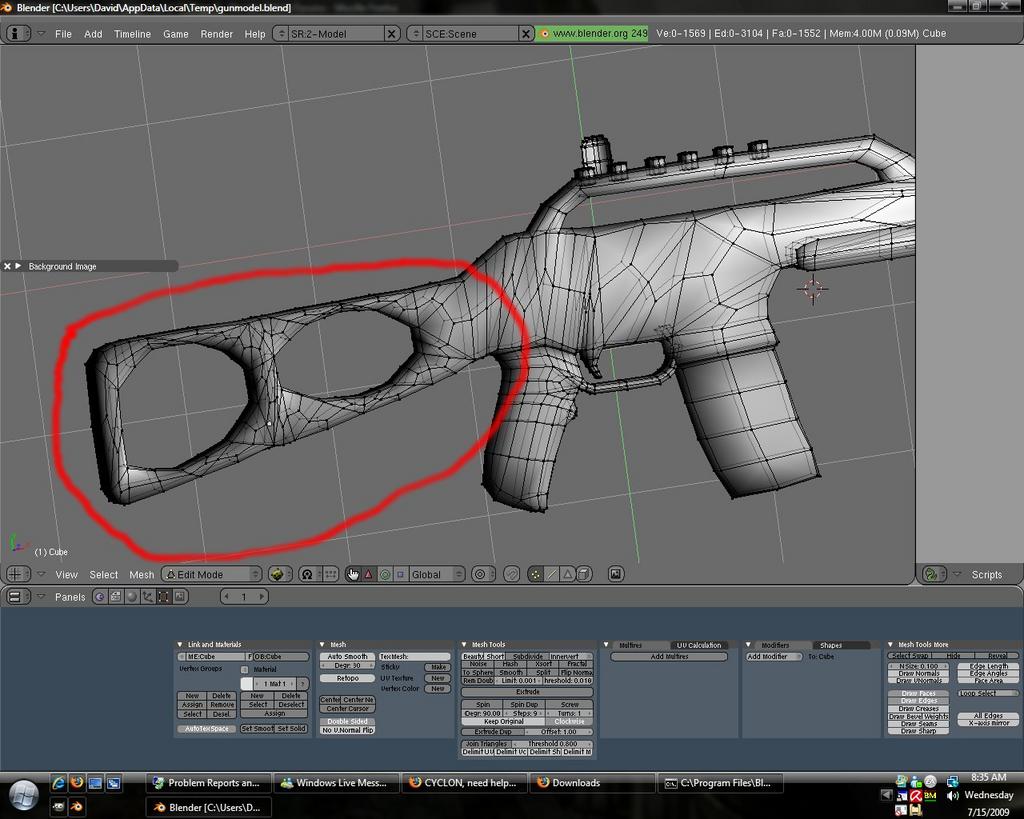Screen dimensions: 1024x819
Task: Open the Add Modifier dropdown
Action: coord(773,656)
